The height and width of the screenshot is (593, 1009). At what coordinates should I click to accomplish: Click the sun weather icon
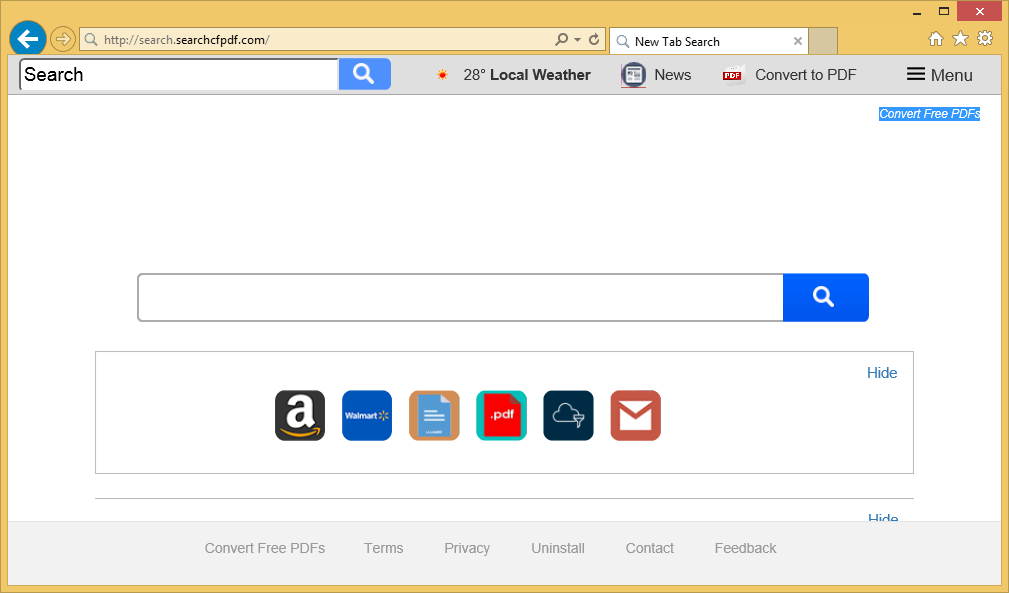coord(442,75)
